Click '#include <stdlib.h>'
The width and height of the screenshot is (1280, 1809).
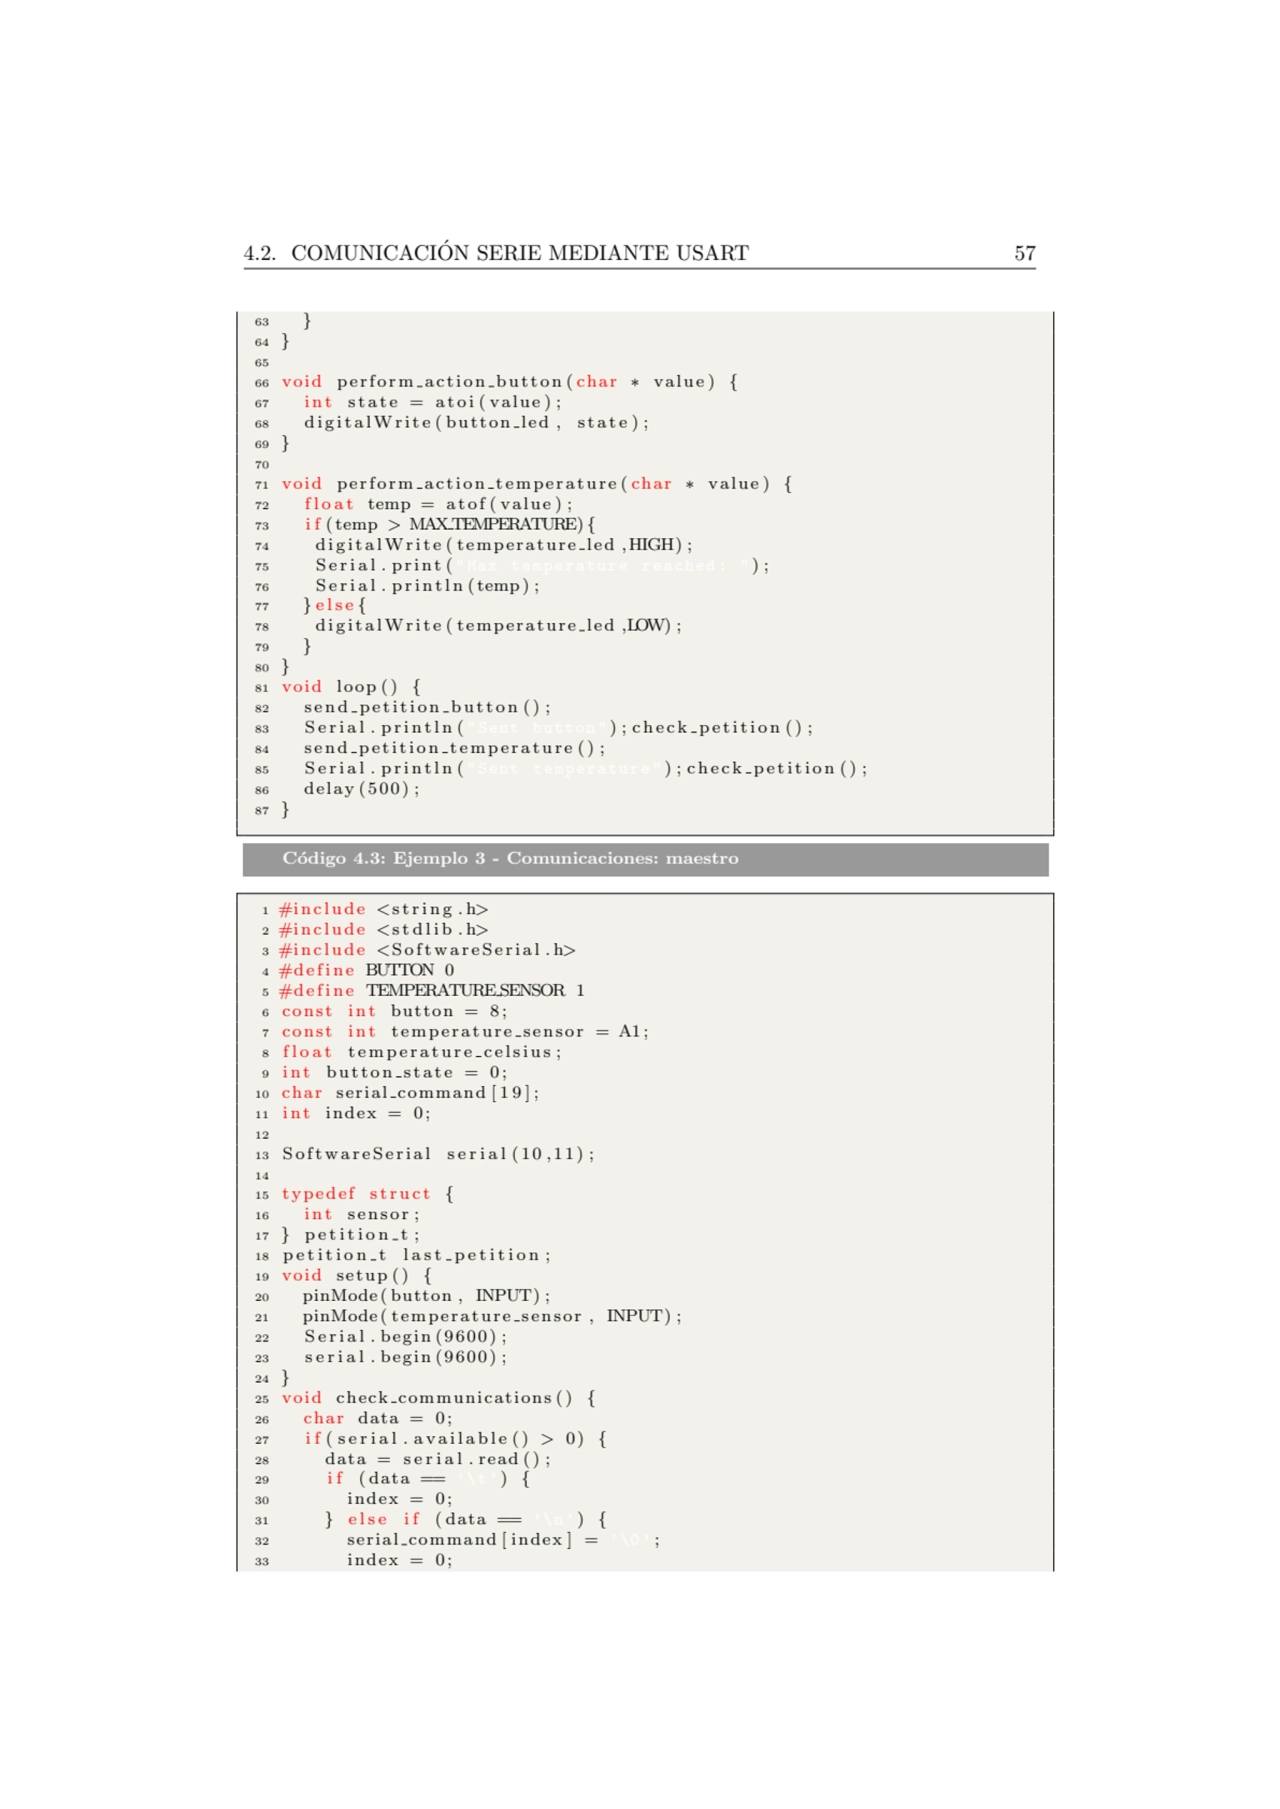coord(384,930)
